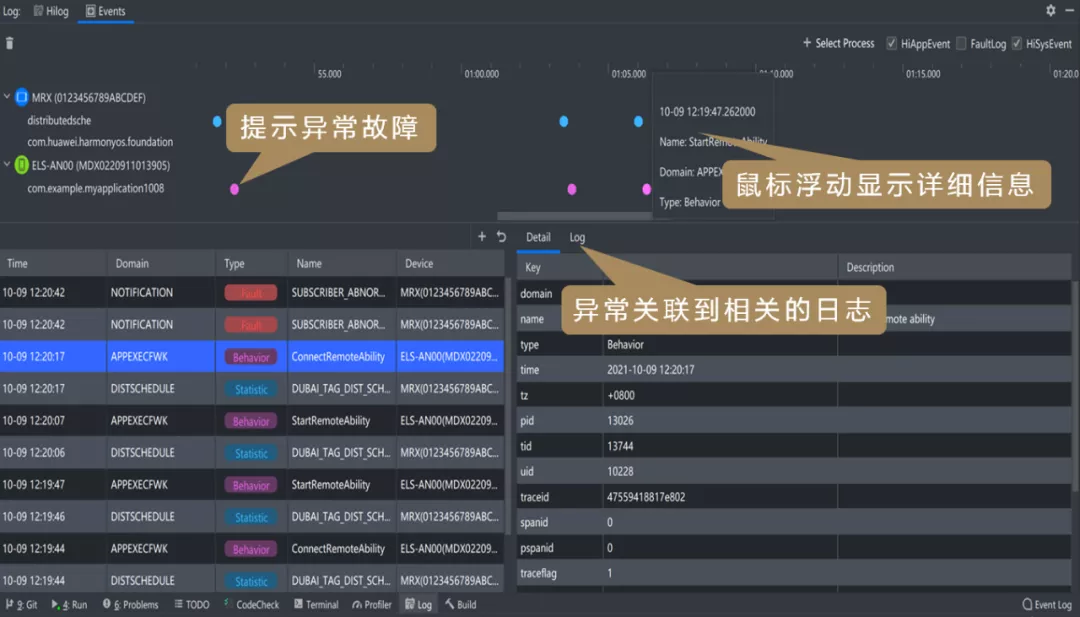This screenshot has height=617, width=1080.
Task: Select the com.example.myapplication1008 process row
Action: 96,188
